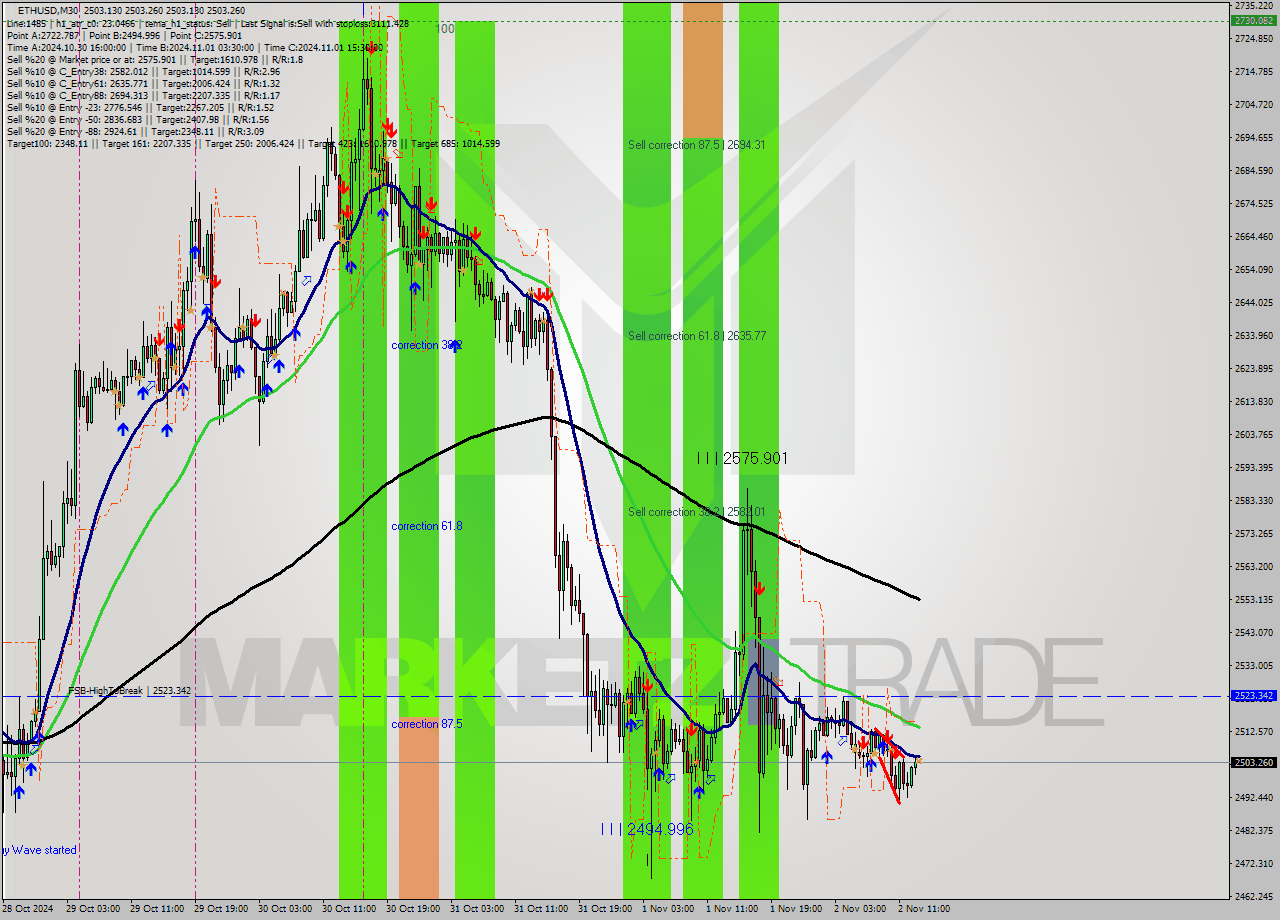The width and height of the screenshot is (1280, 920).
Task: Click the 2563.300 price scale value
Action: (1254, 567)
